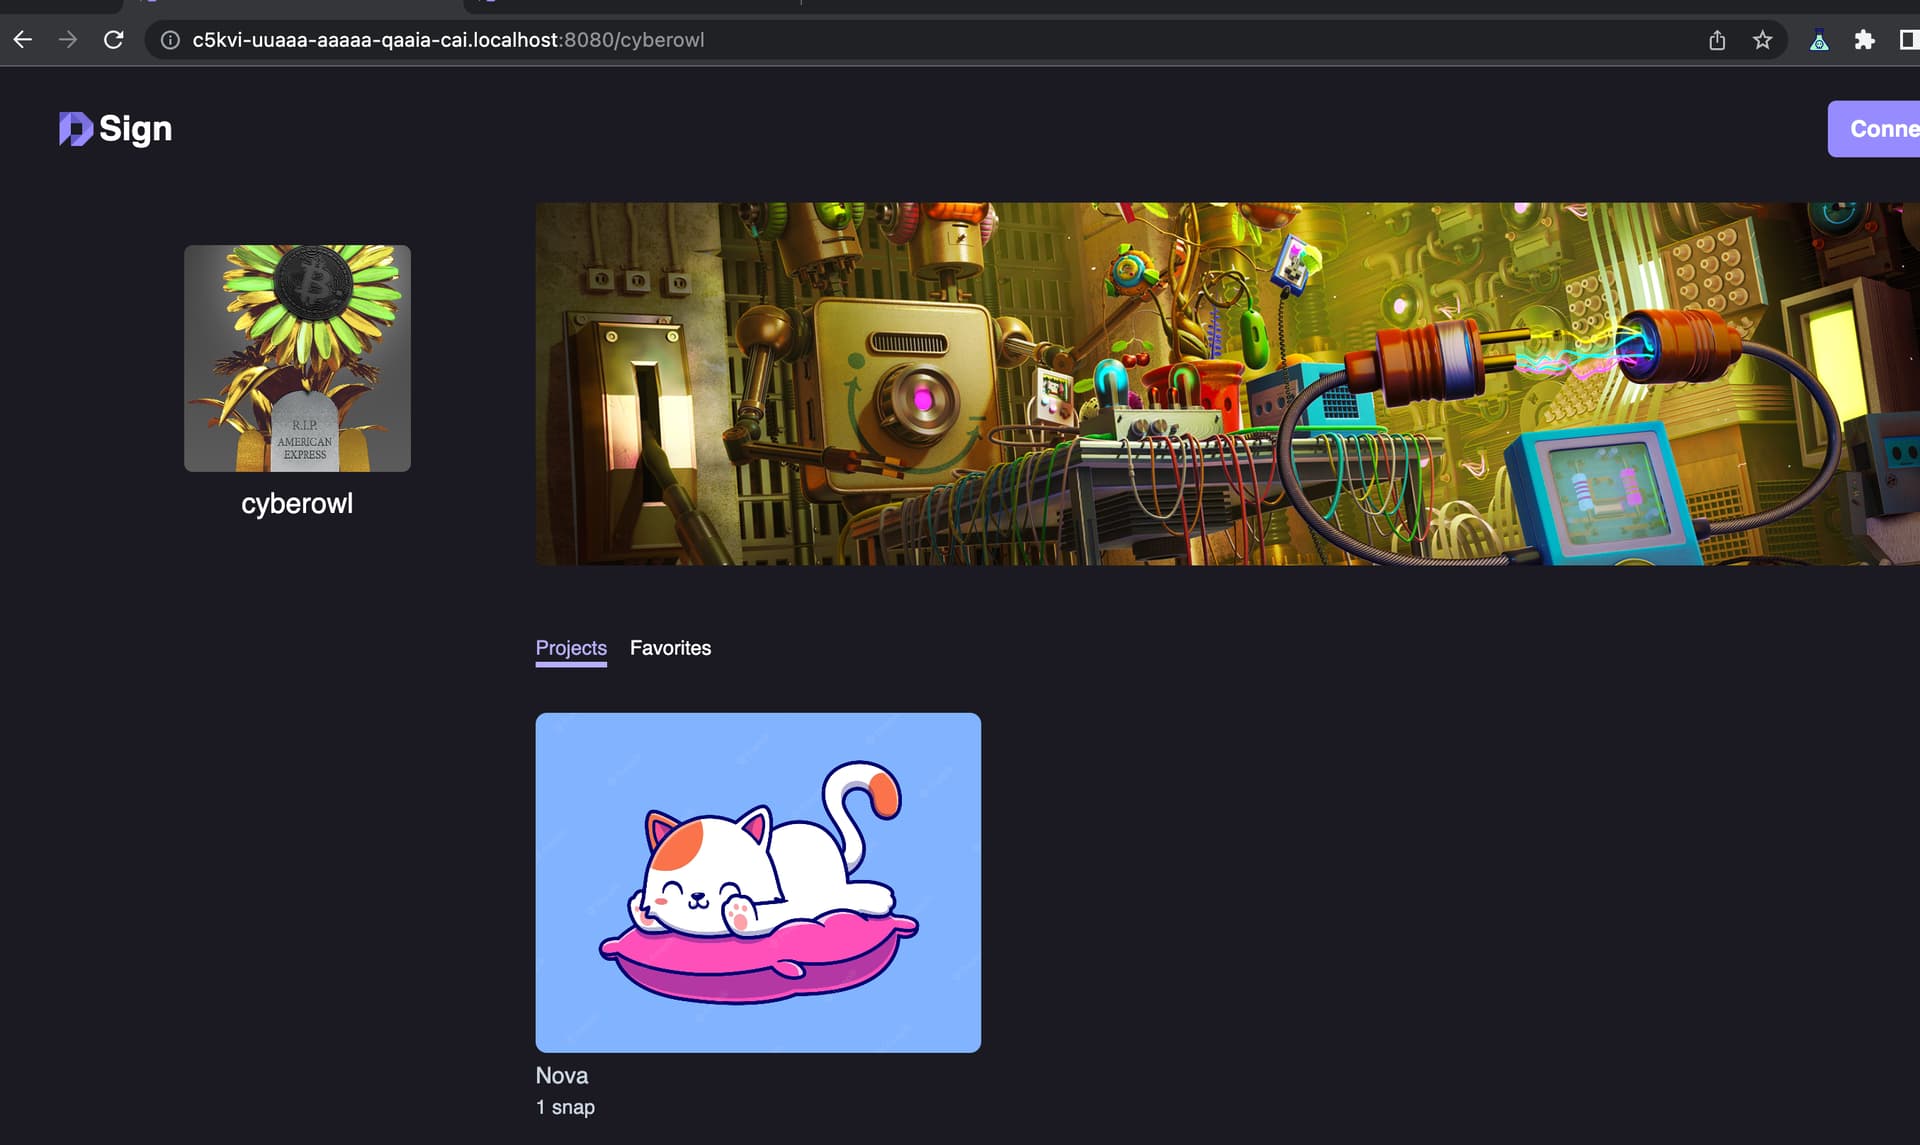This screenshot has width=1920, height=1145.
Task: Switch to the Projects tab
Action: coord(571,648)
